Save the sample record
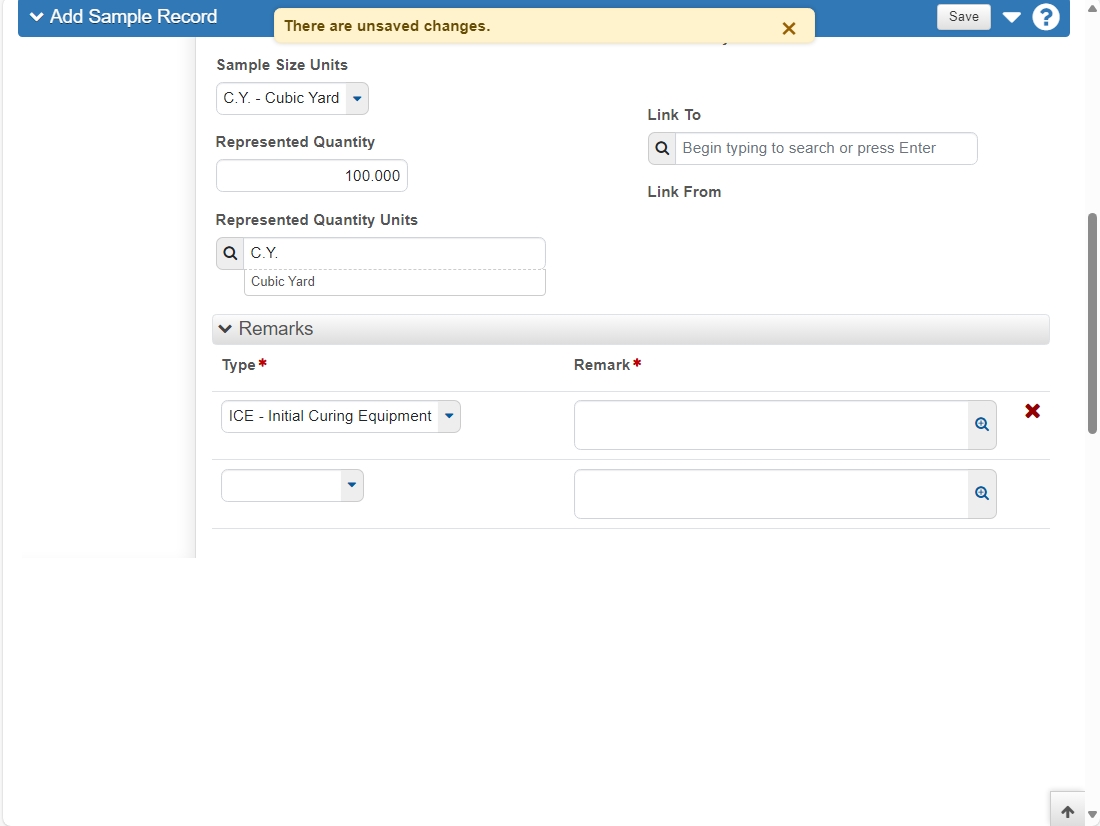1100x826 pixels. tap(963, 17)
